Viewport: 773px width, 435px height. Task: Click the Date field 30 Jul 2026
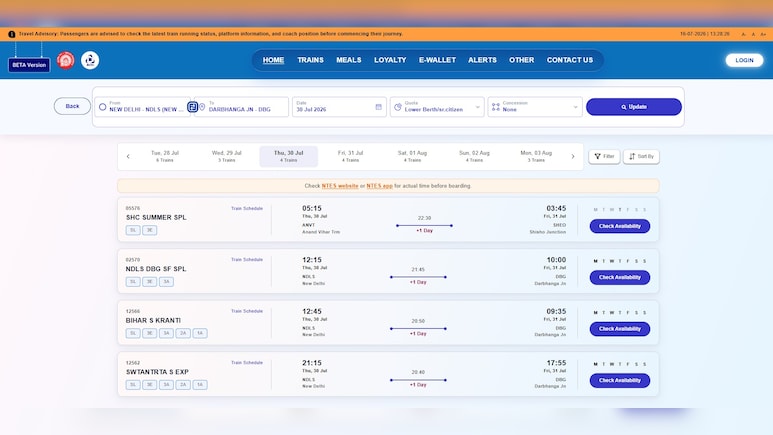339,107
